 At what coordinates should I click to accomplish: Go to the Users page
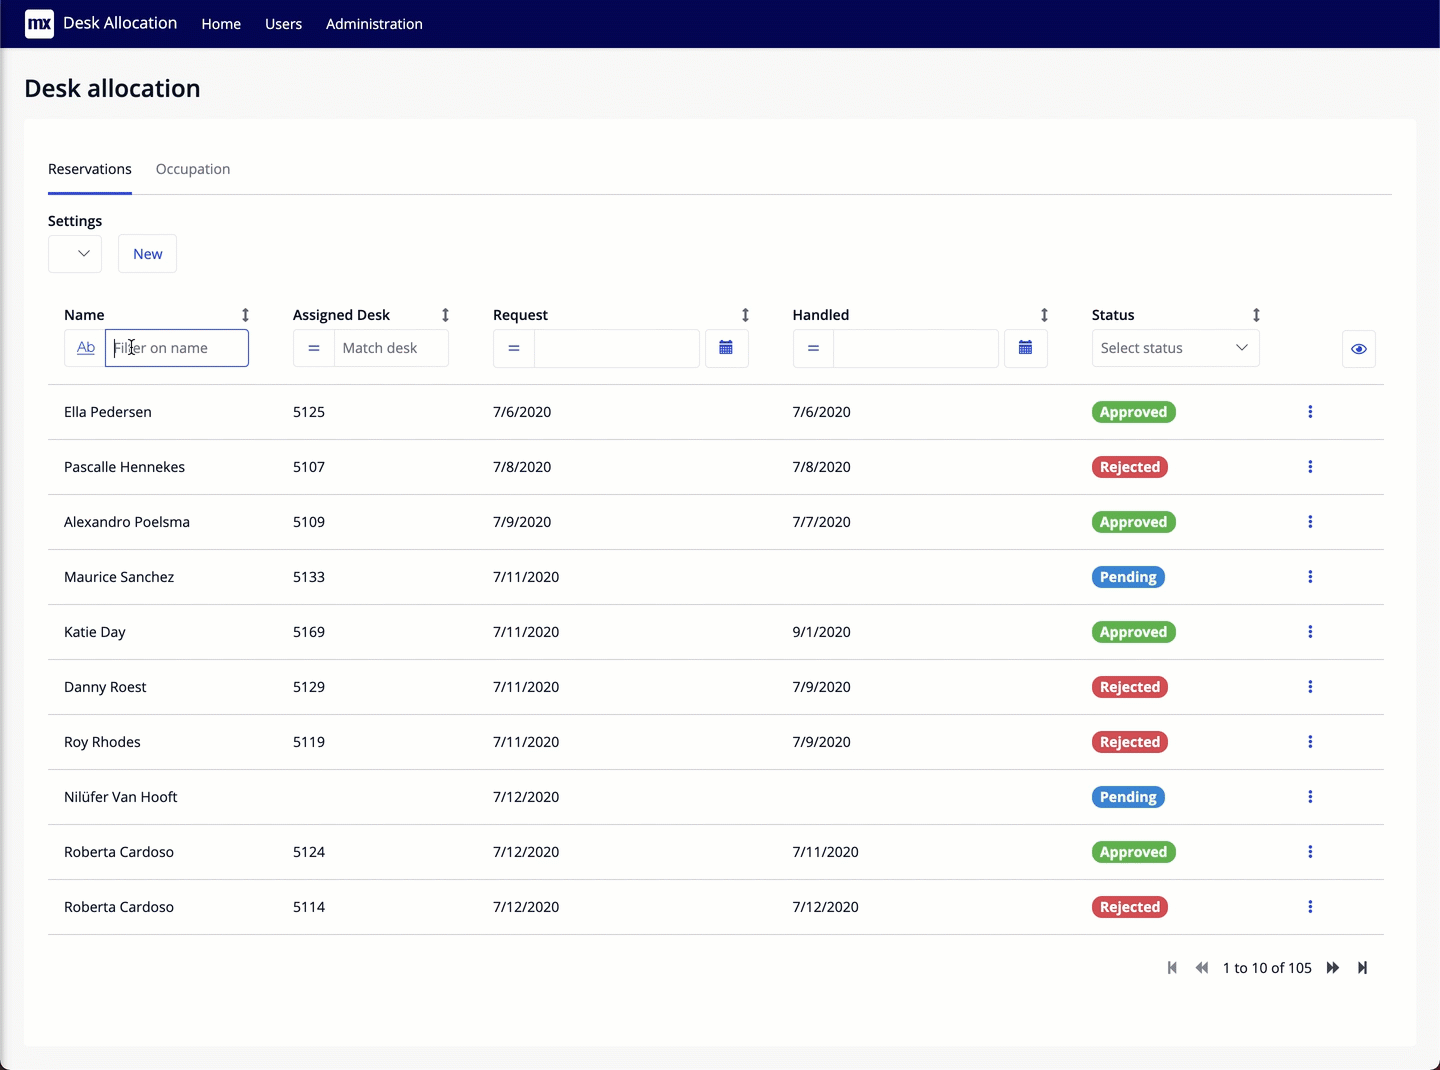click(283, 24)
